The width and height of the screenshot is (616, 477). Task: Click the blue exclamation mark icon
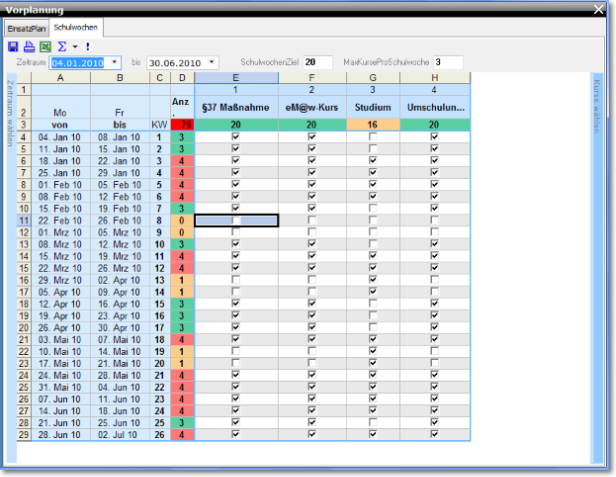tap(87, 46)
